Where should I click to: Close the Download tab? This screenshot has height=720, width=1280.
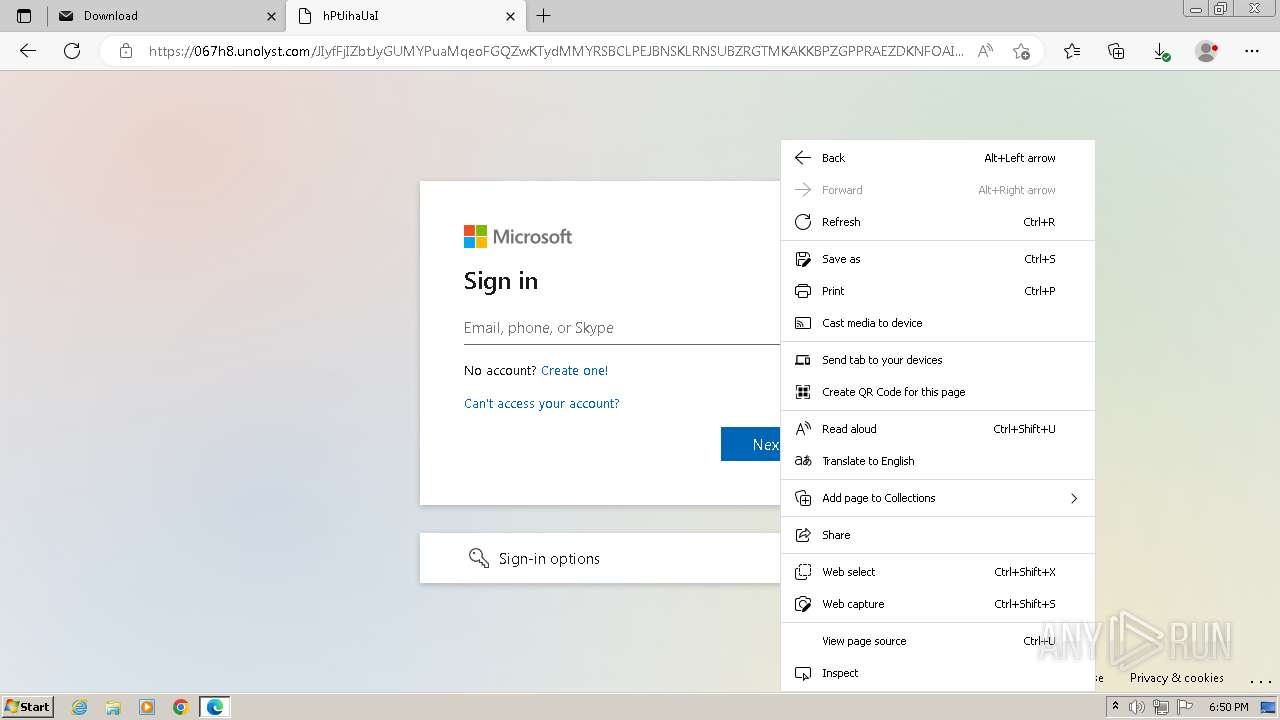[x=271, y=16]
